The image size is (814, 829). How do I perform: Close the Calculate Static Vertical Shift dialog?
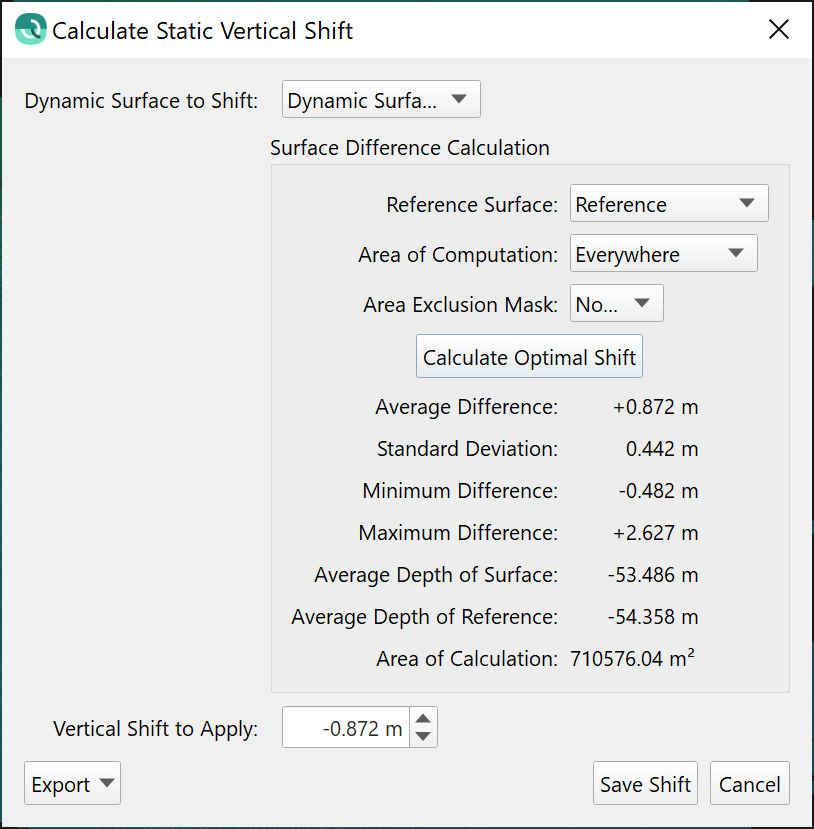(x=779, y=29)
